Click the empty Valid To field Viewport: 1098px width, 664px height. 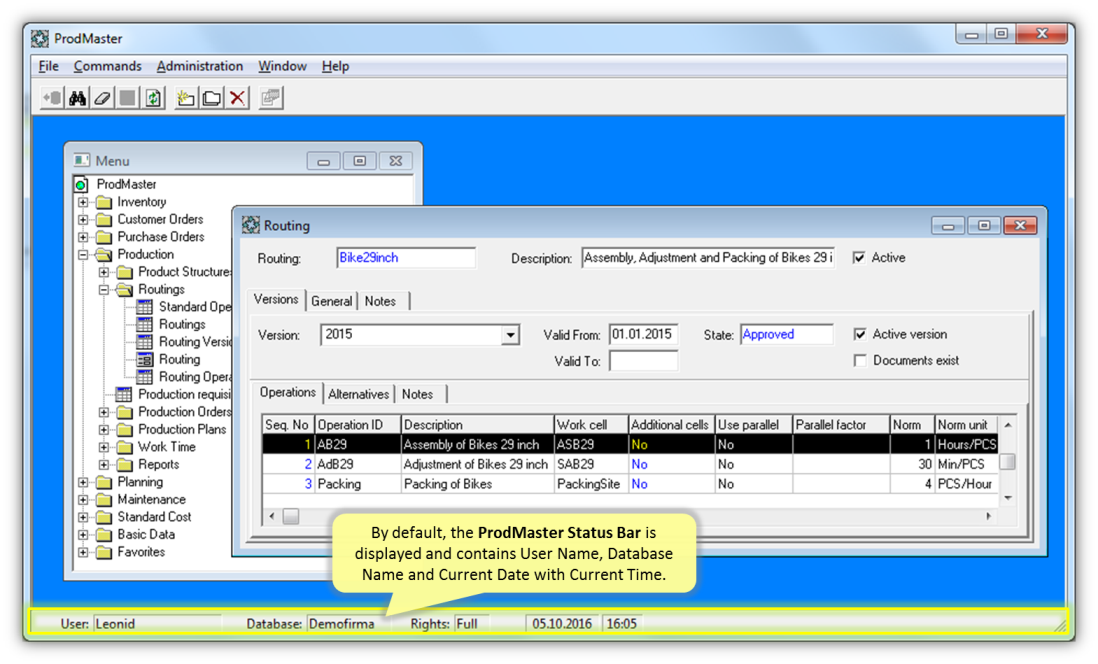pos(644,361)
